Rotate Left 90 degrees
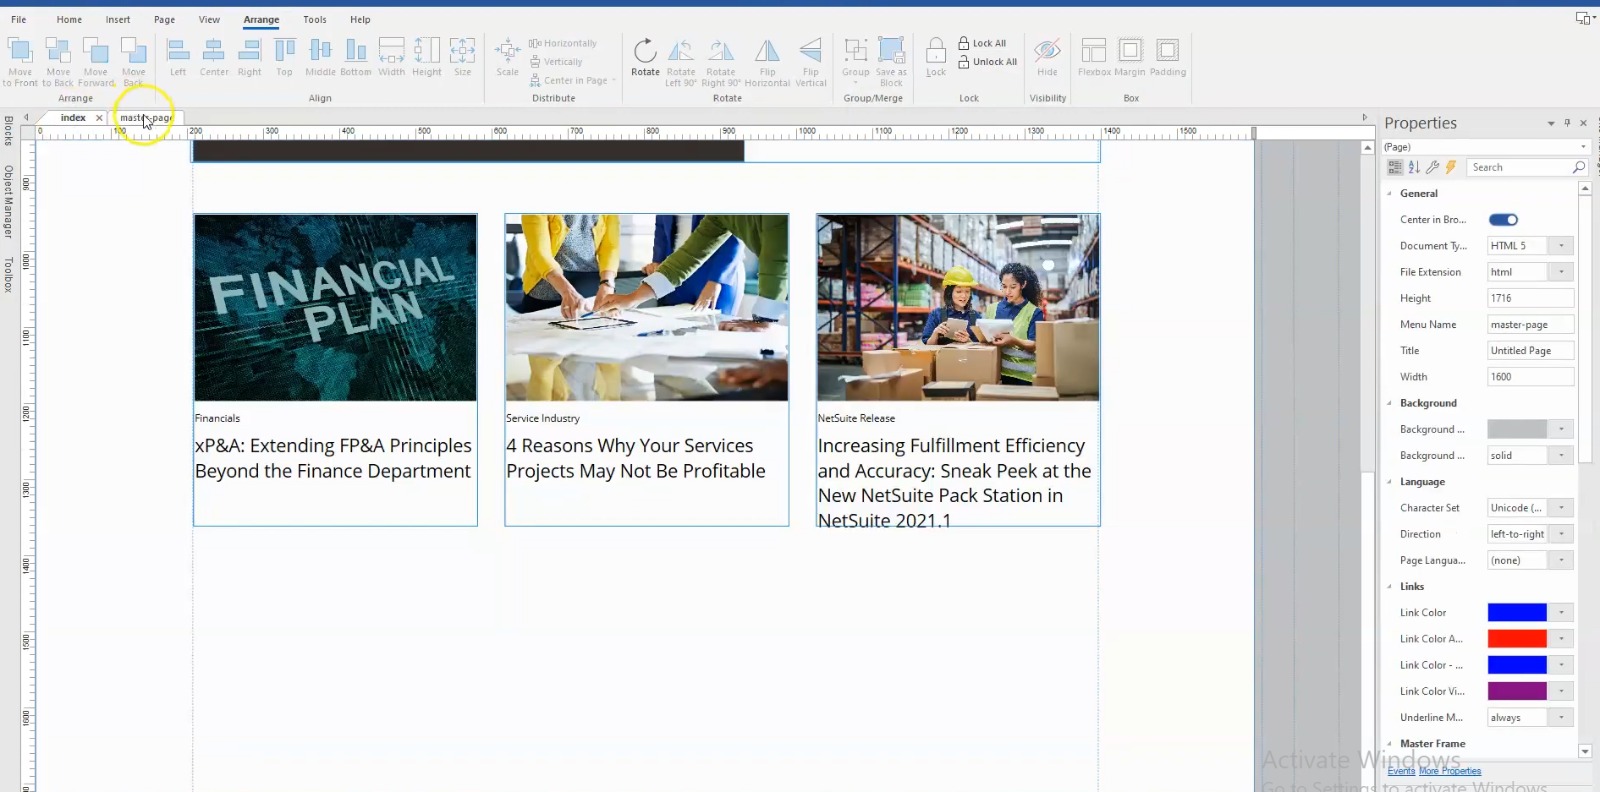Image resolution: width=1600 pixels, height=792 pixels. click(x=681, y=50)
